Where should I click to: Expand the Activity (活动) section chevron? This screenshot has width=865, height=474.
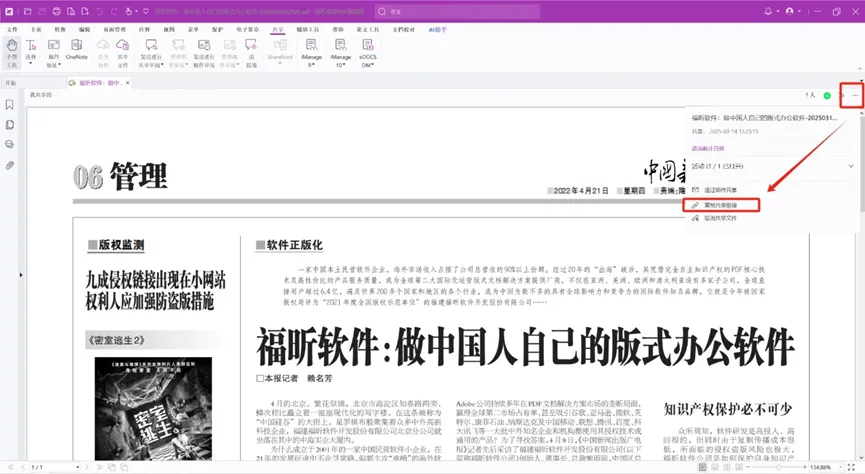point(851,166)
